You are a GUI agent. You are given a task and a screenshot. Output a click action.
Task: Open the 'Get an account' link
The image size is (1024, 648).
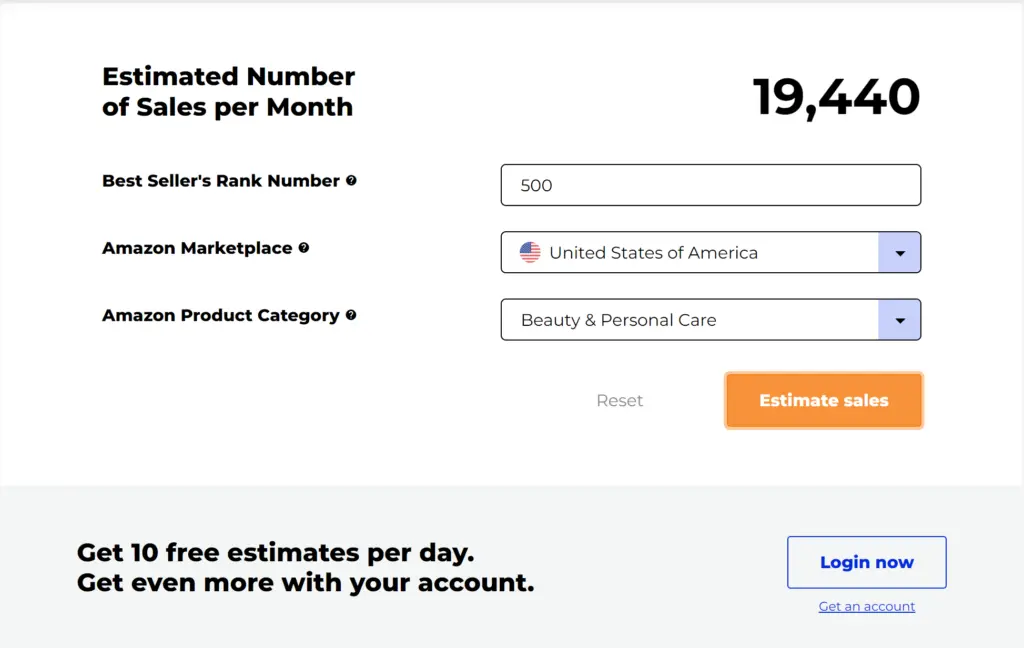[866, 606]
